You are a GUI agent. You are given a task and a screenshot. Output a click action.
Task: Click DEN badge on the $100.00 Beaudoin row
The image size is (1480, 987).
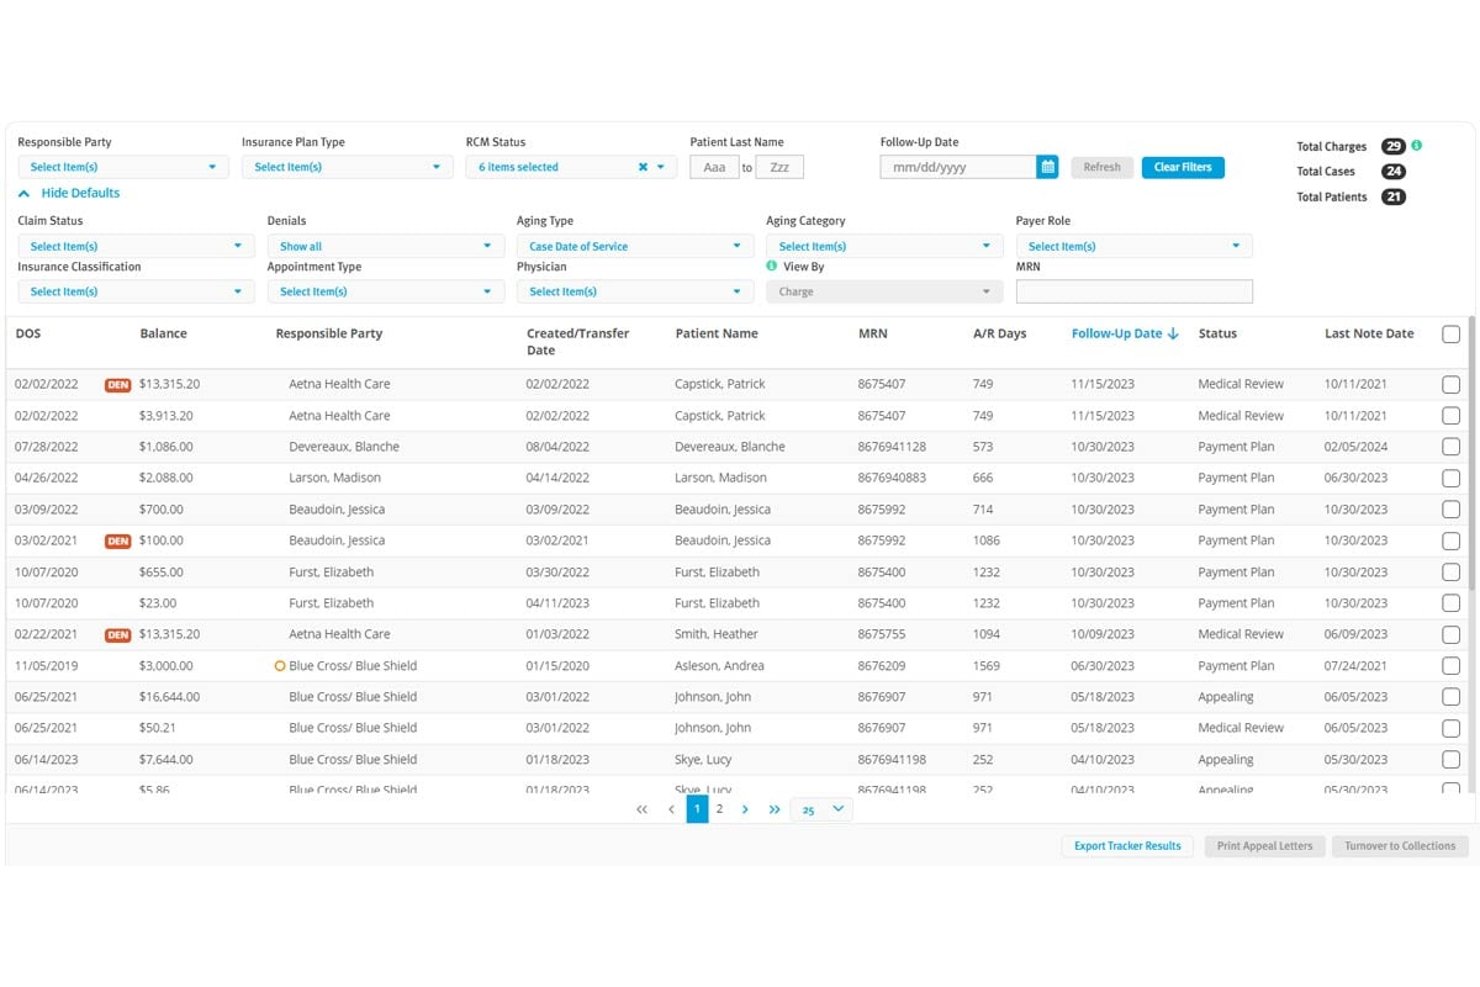[x=118, y=541]
